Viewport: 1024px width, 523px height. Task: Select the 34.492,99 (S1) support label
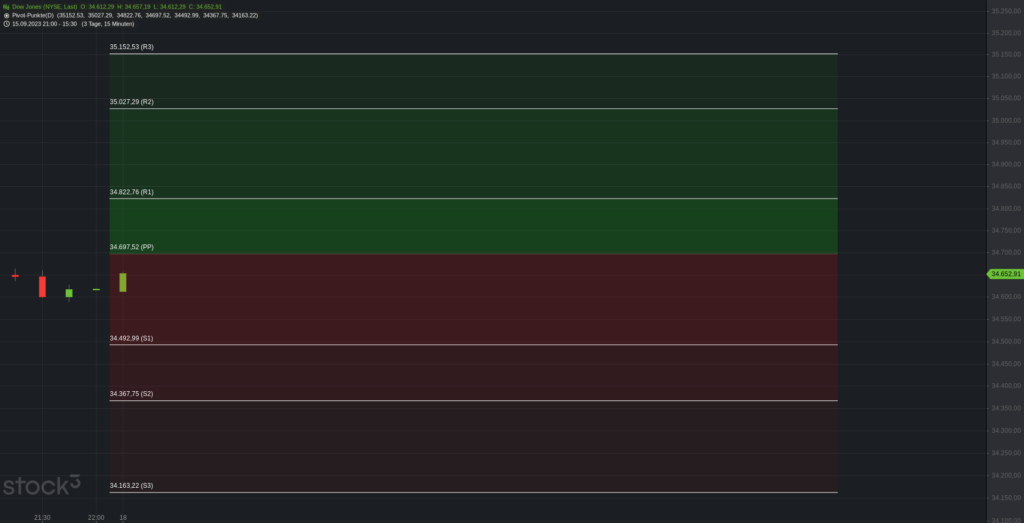[x=131, y=338]
